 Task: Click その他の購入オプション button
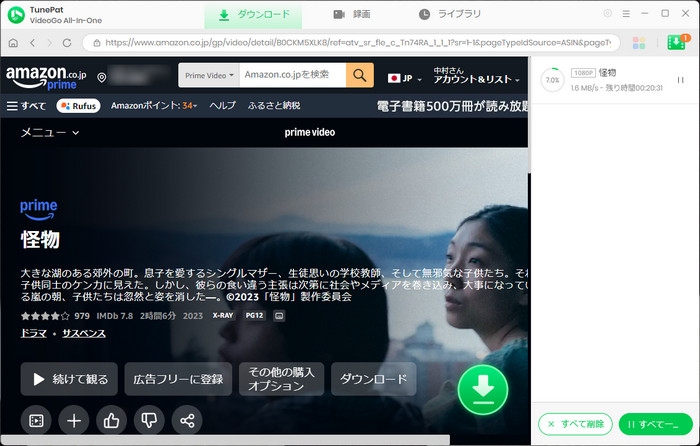281,379
